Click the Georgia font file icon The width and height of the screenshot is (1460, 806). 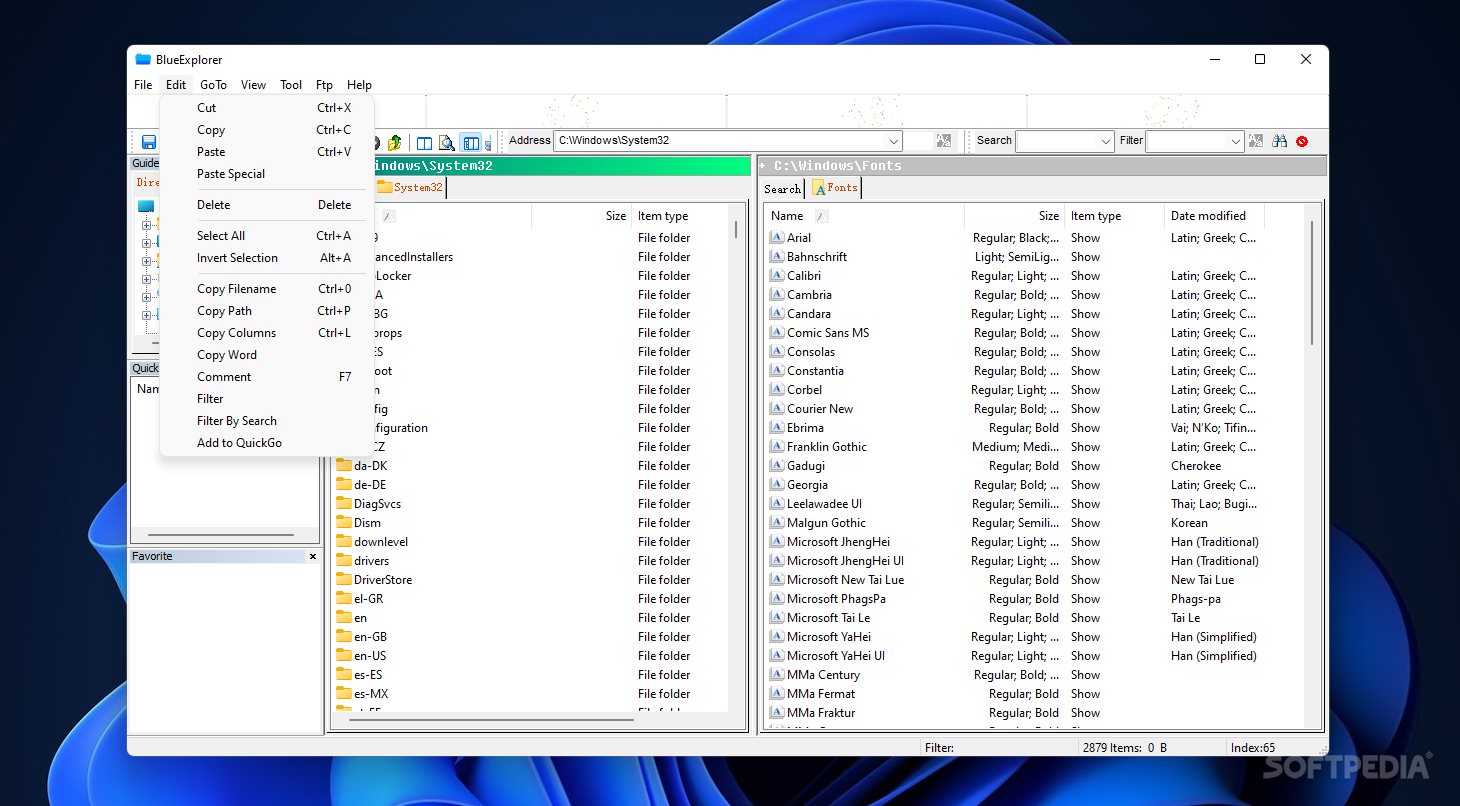click(776, 485)
